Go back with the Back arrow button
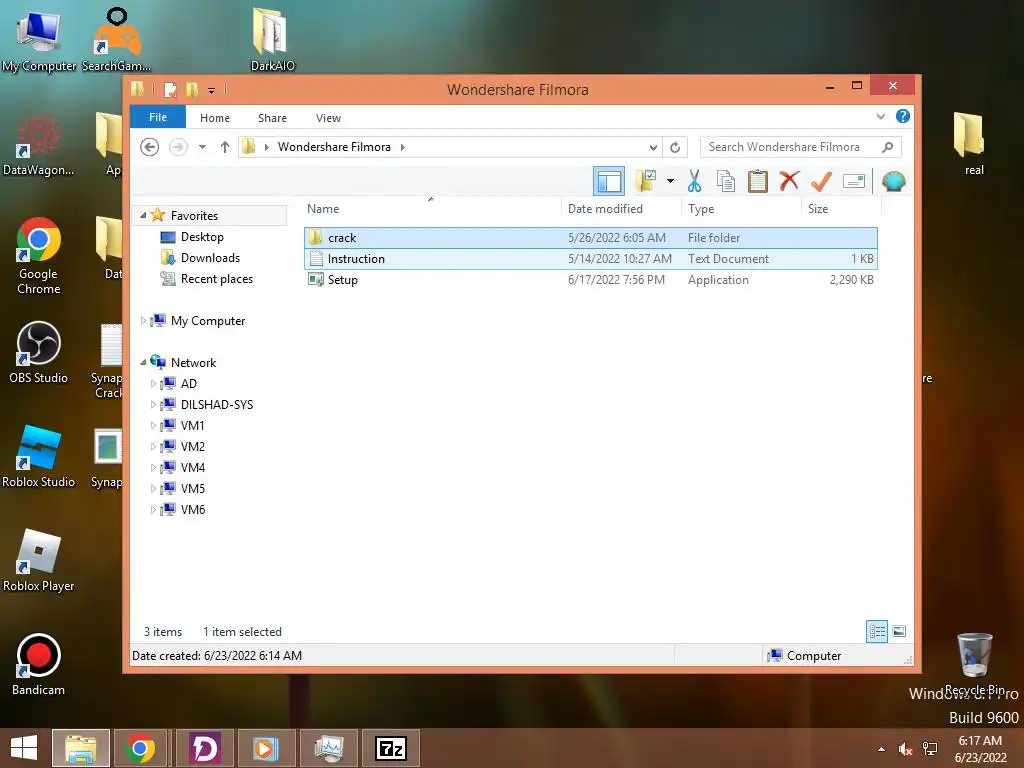Image resolution: width=1024 pixels, height=768 pixels. [x=150, y=147]
